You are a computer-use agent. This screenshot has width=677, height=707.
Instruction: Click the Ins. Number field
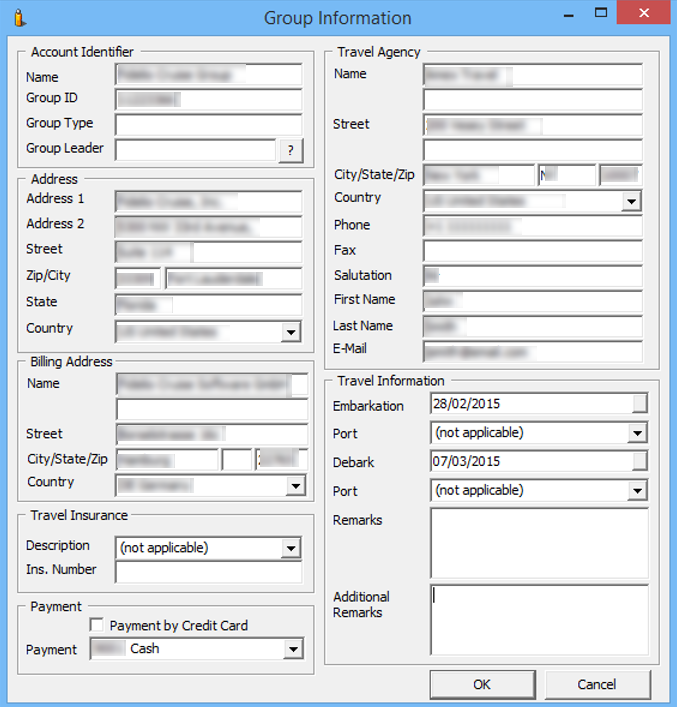point(209,572)
